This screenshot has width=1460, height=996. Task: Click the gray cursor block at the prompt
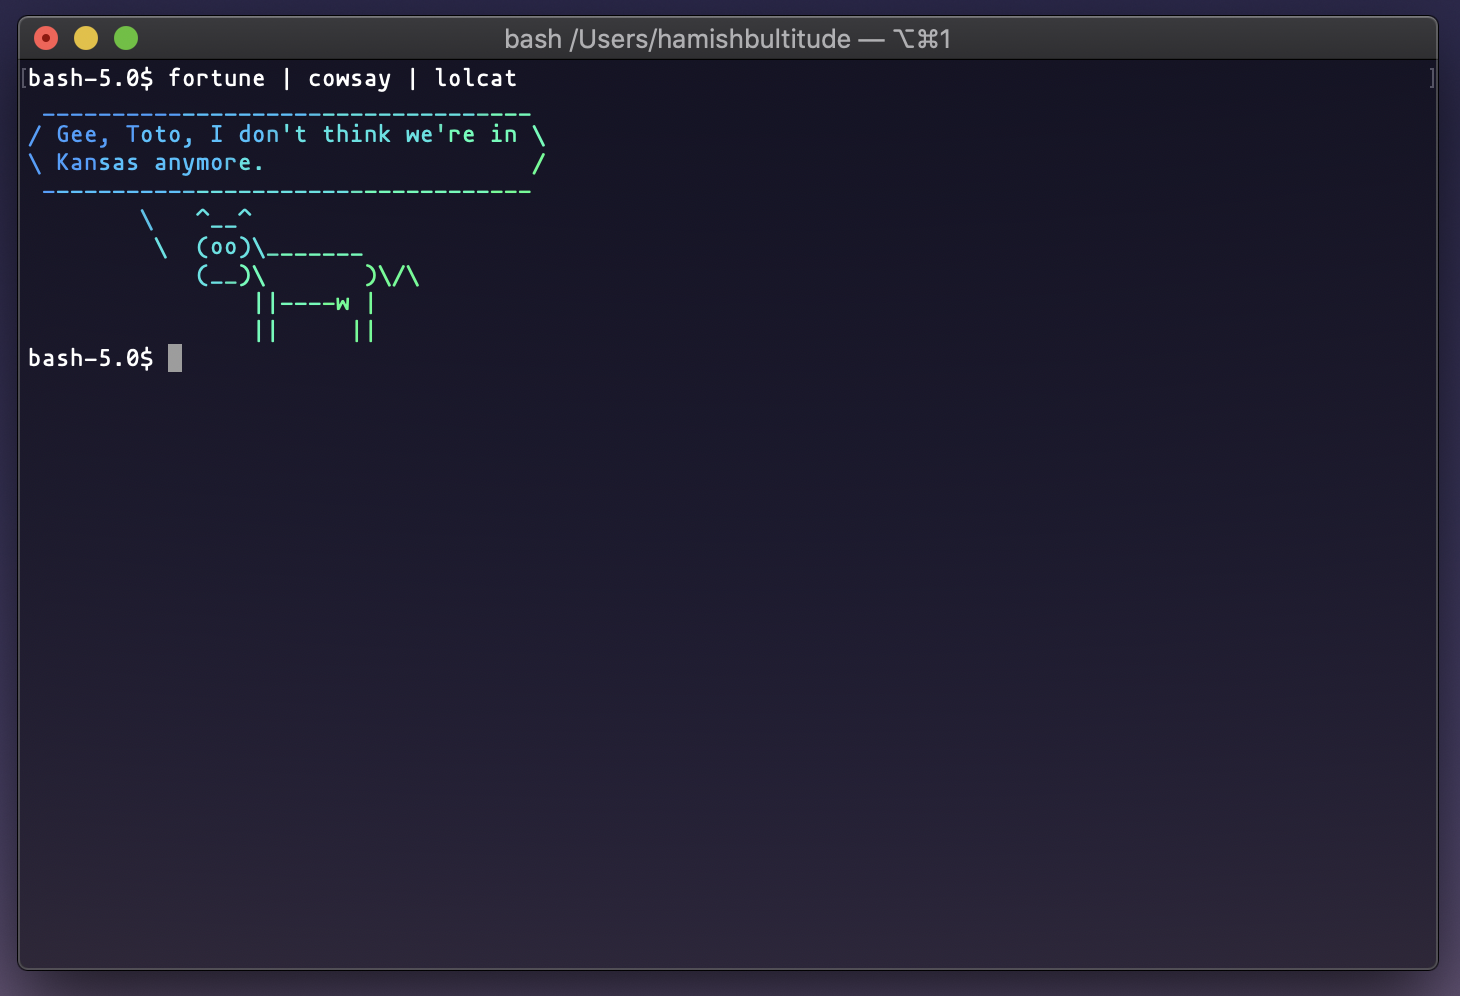click(x=175, y=358)
